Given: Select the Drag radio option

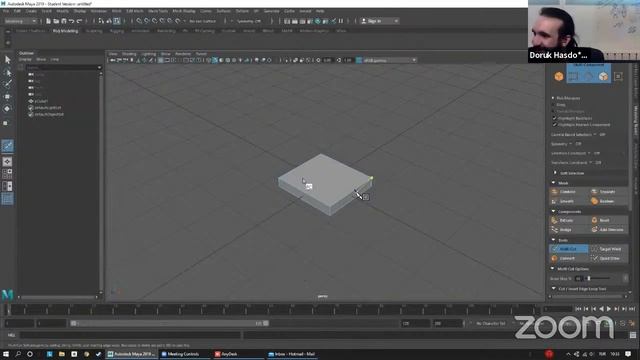Looking at the screenshot, I should tap(553, 105).
